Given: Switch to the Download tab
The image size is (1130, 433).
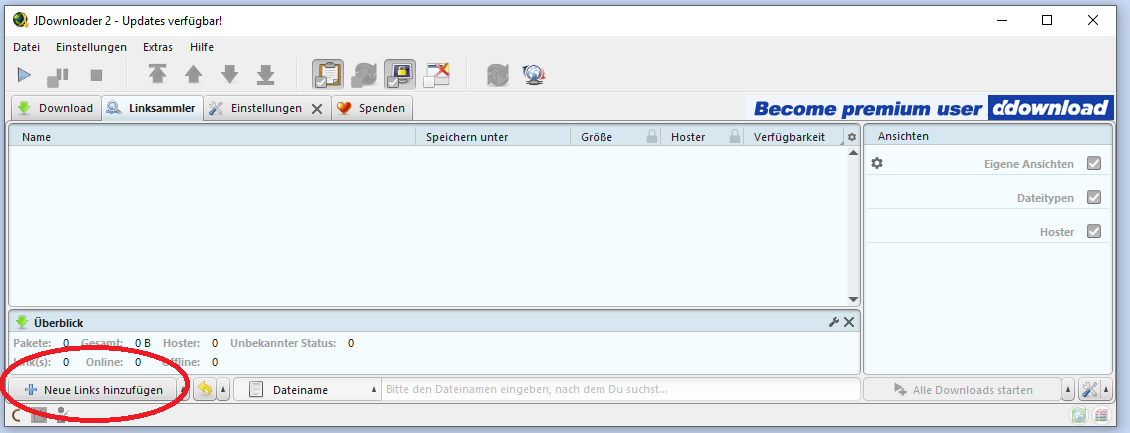Looking at the screenshot, I should (56, 108).
